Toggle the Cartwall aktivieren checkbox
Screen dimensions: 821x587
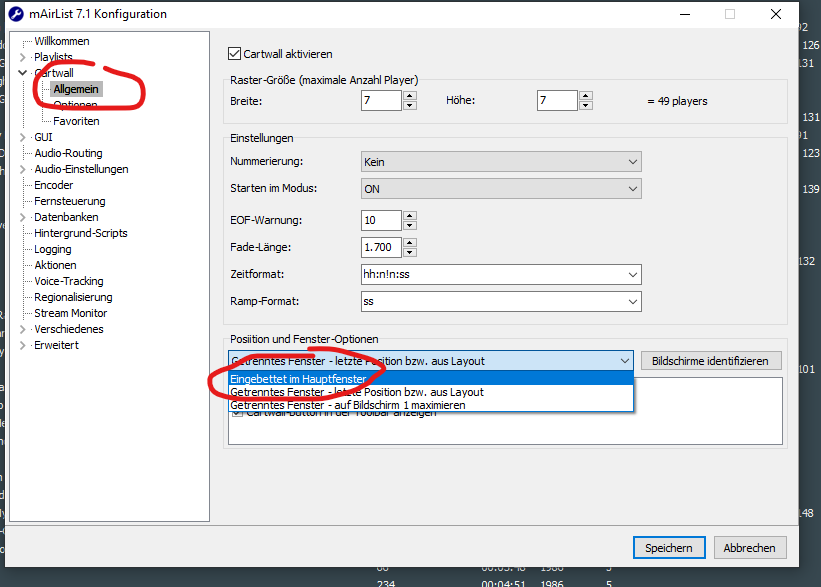click(x=234, y=54)
